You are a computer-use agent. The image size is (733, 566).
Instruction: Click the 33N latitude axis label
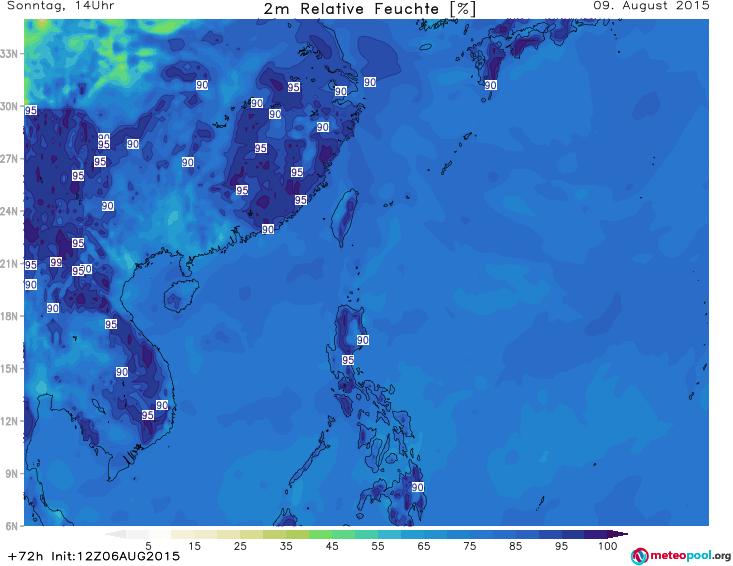[x=9, y=54]
